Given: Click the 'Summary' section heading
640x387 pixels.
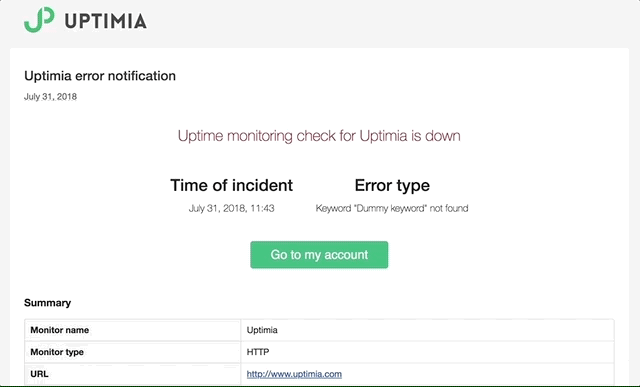Looking at the screenshot, I should point(47,303).
